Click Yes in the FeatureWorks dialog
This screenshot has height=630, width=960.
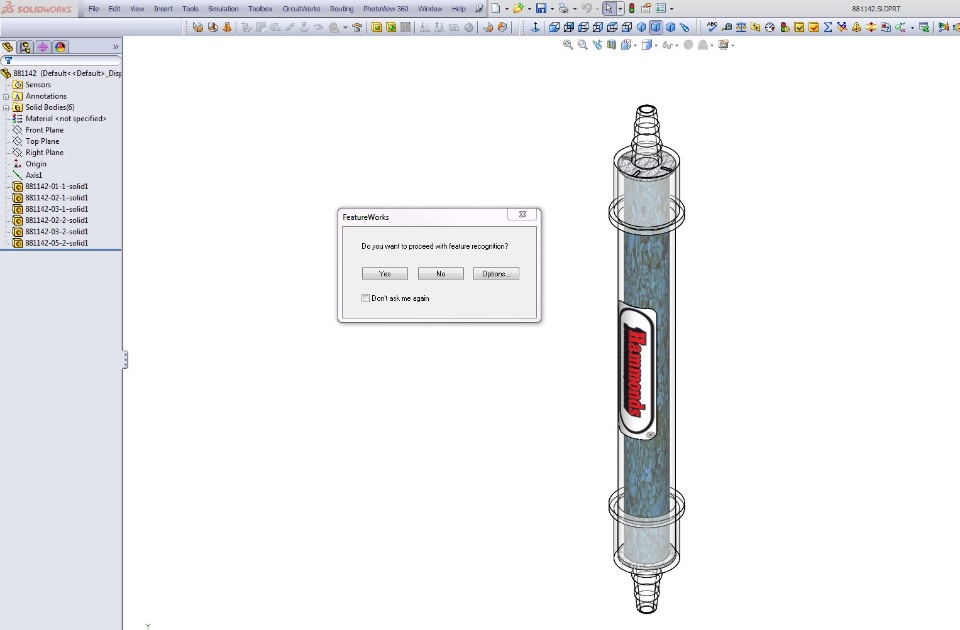(384, 274)
